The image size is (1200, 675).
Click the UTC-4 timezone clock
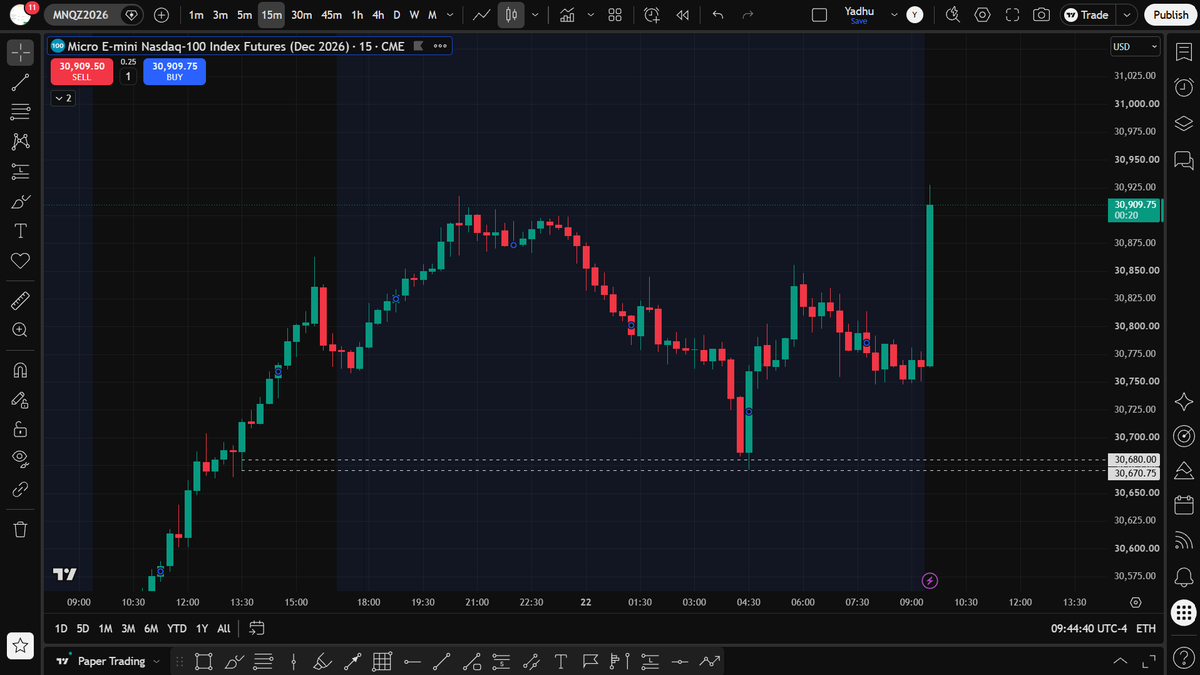(1088, 628)
